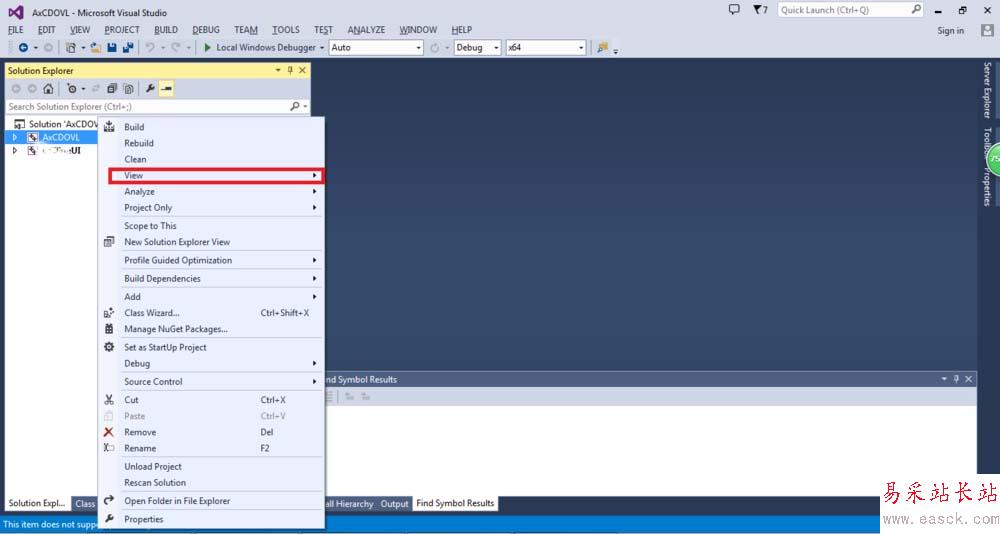This screenshot has height=534, width=1000.
Task: Open the Local Windows Debugger dropdown arrow
Action: pos(322,48)
